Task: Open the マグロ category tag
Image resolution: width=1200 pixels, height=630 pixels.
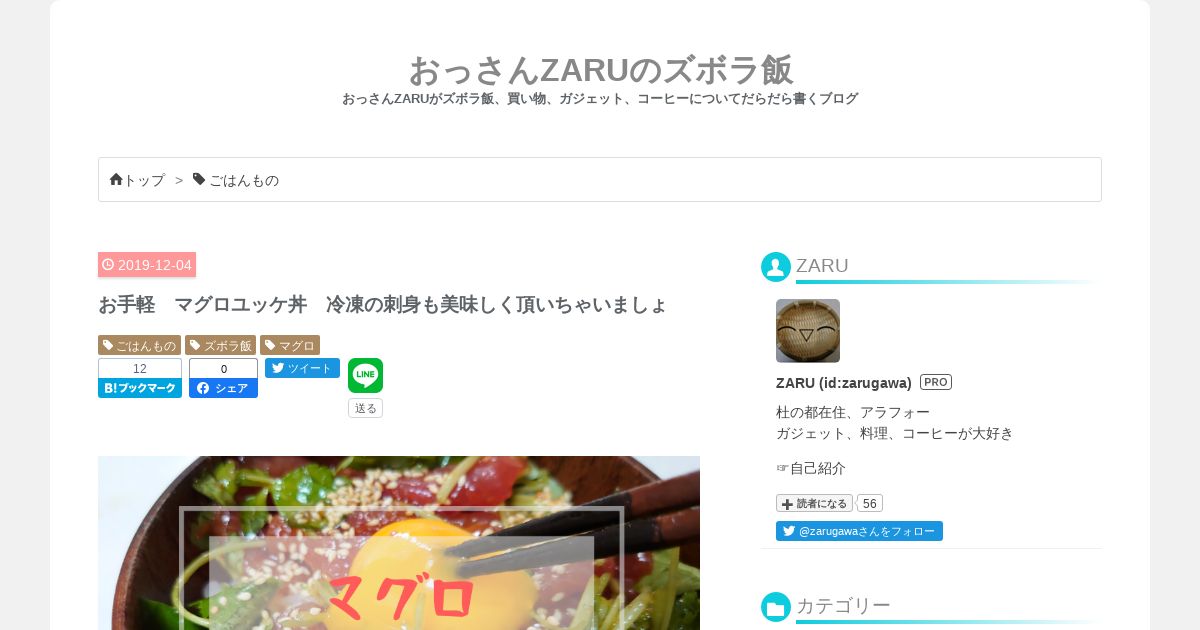Action: point(290,345)
